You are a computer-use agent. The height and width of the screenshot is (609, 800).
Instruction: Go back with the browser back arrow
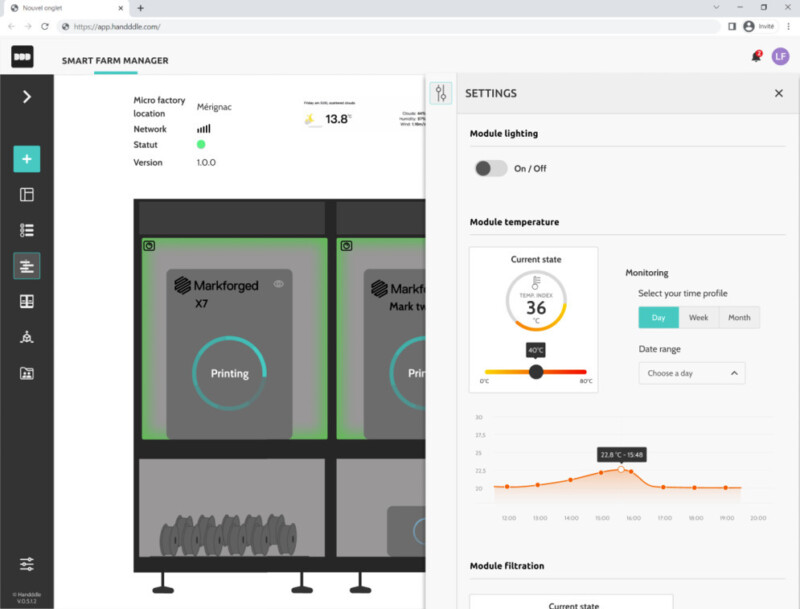pos(11,27)
